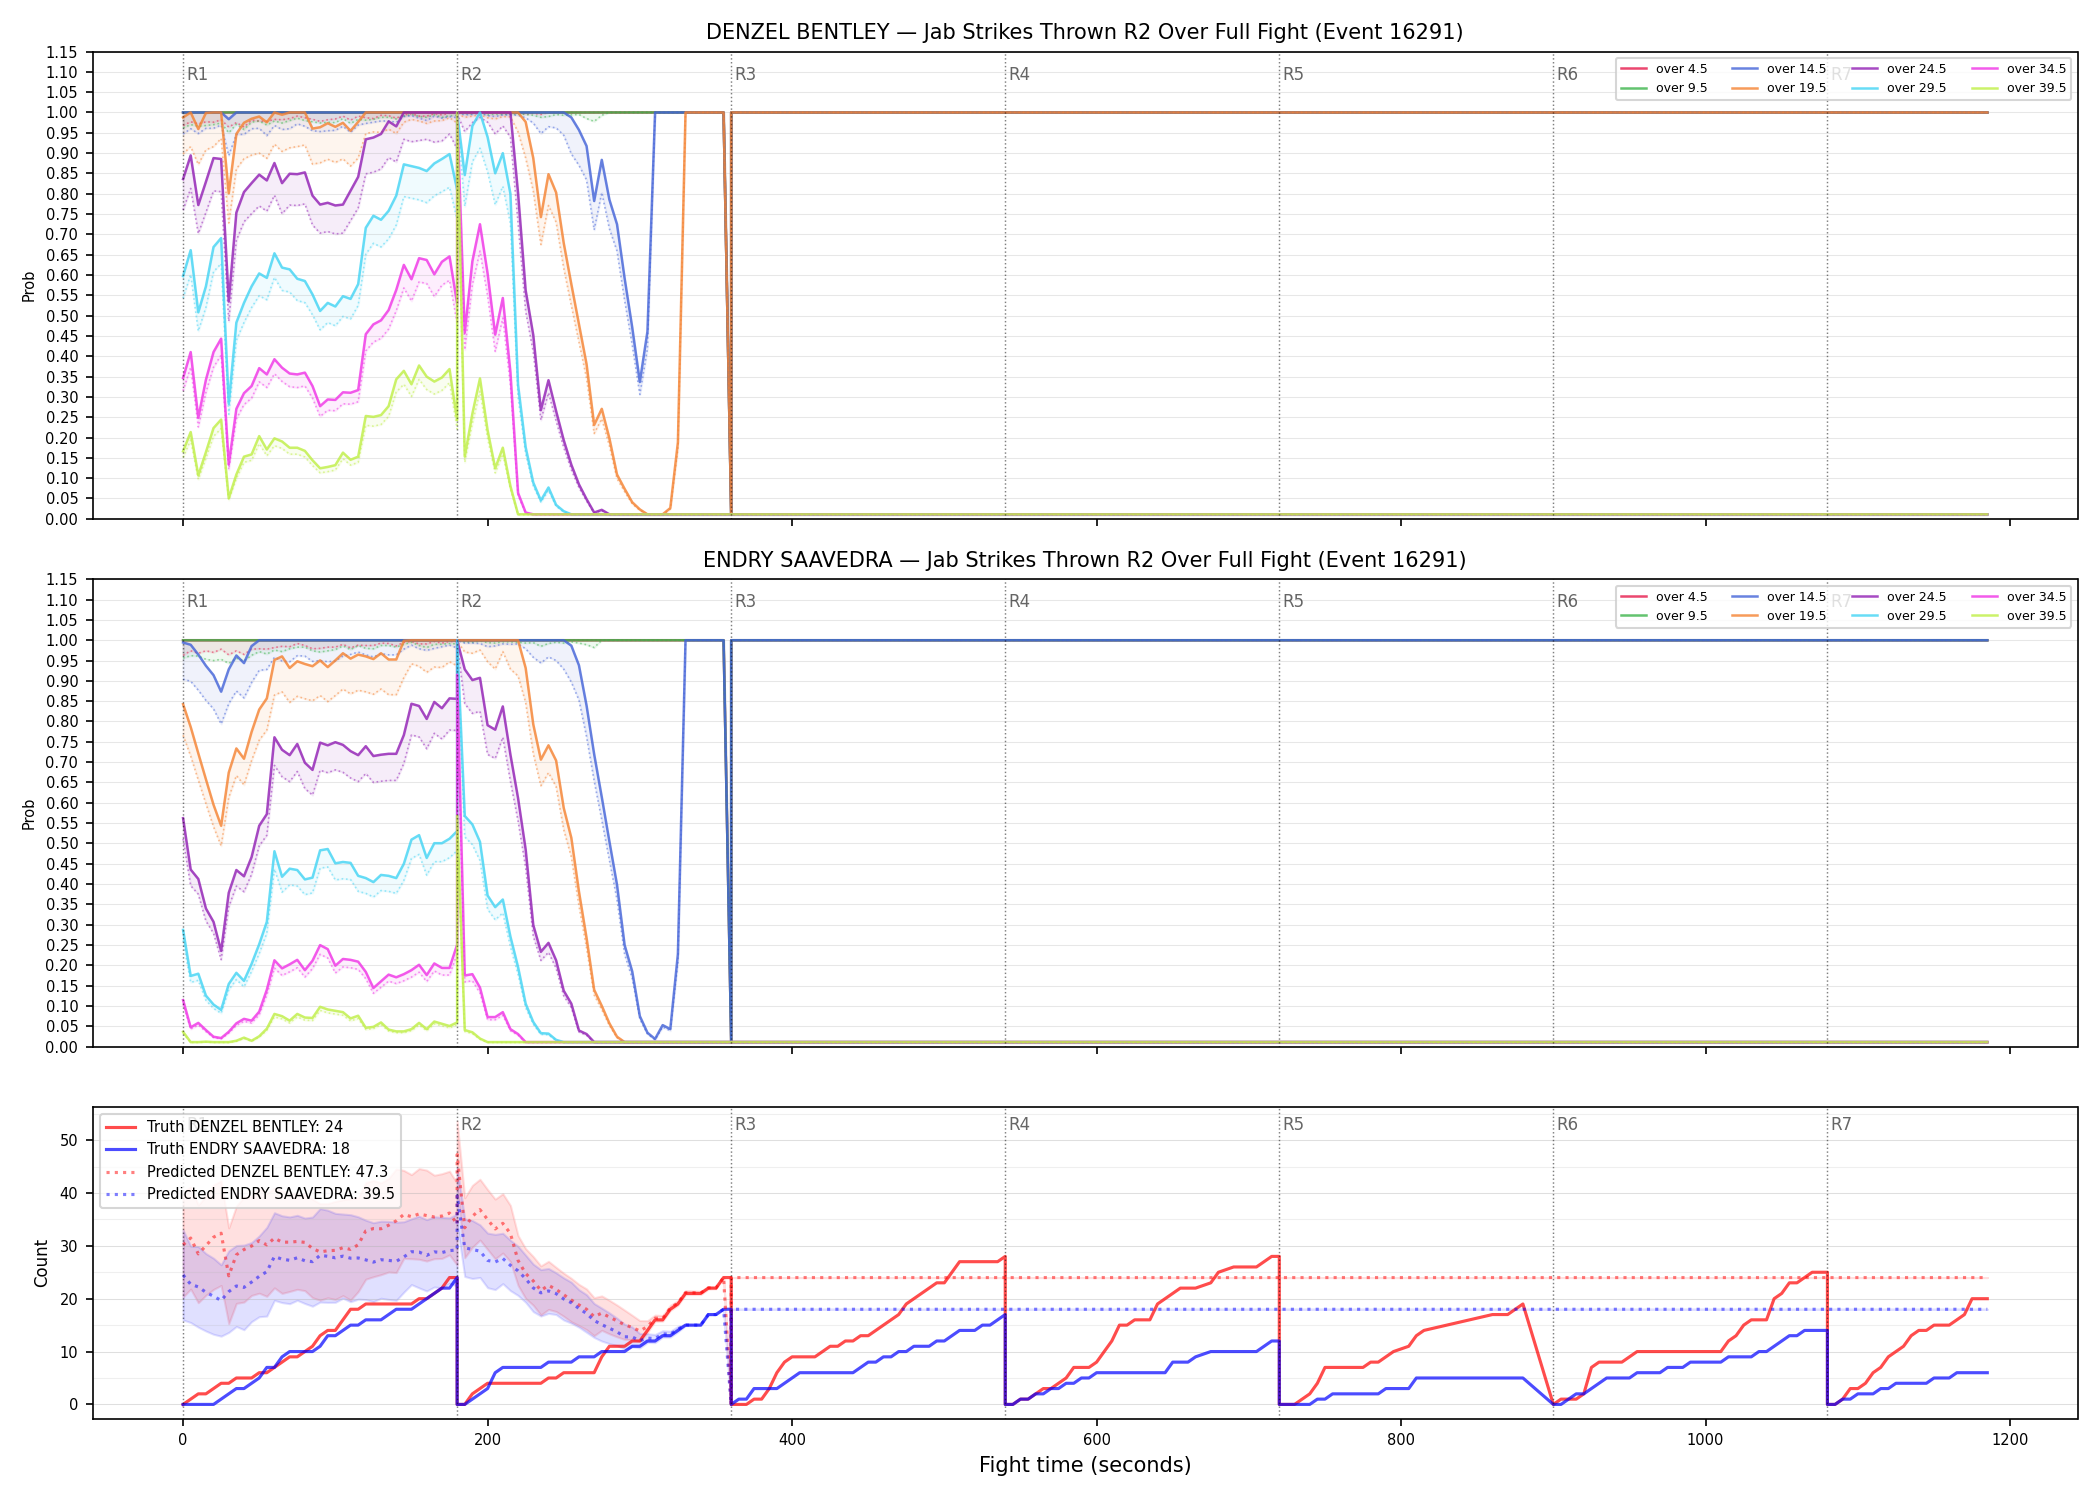Click R6 round label in bottom Count chart
Viewport: 2100px width, 1500px height.
pyautogui.click(x=1567, y=1124)
